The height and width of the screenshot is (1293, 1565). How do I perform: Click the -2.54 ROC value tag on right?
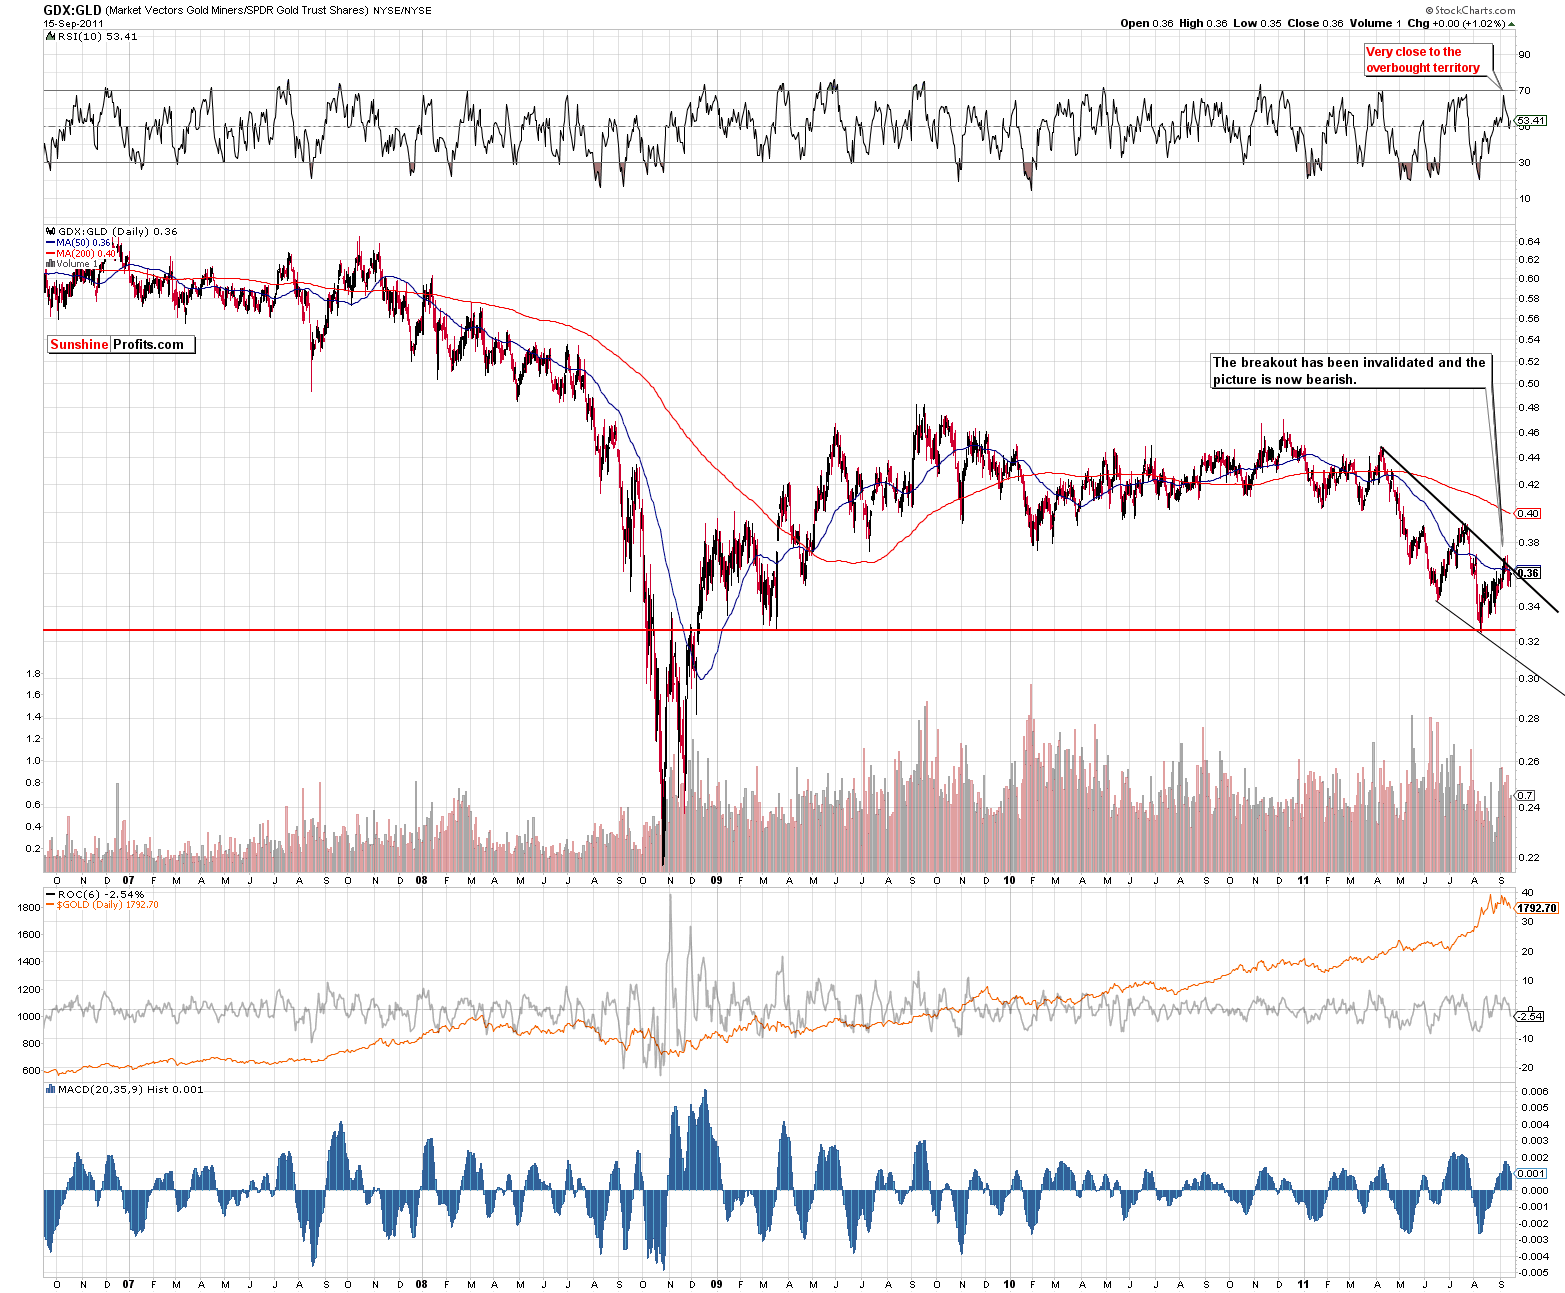[x=1530, y=1016]
